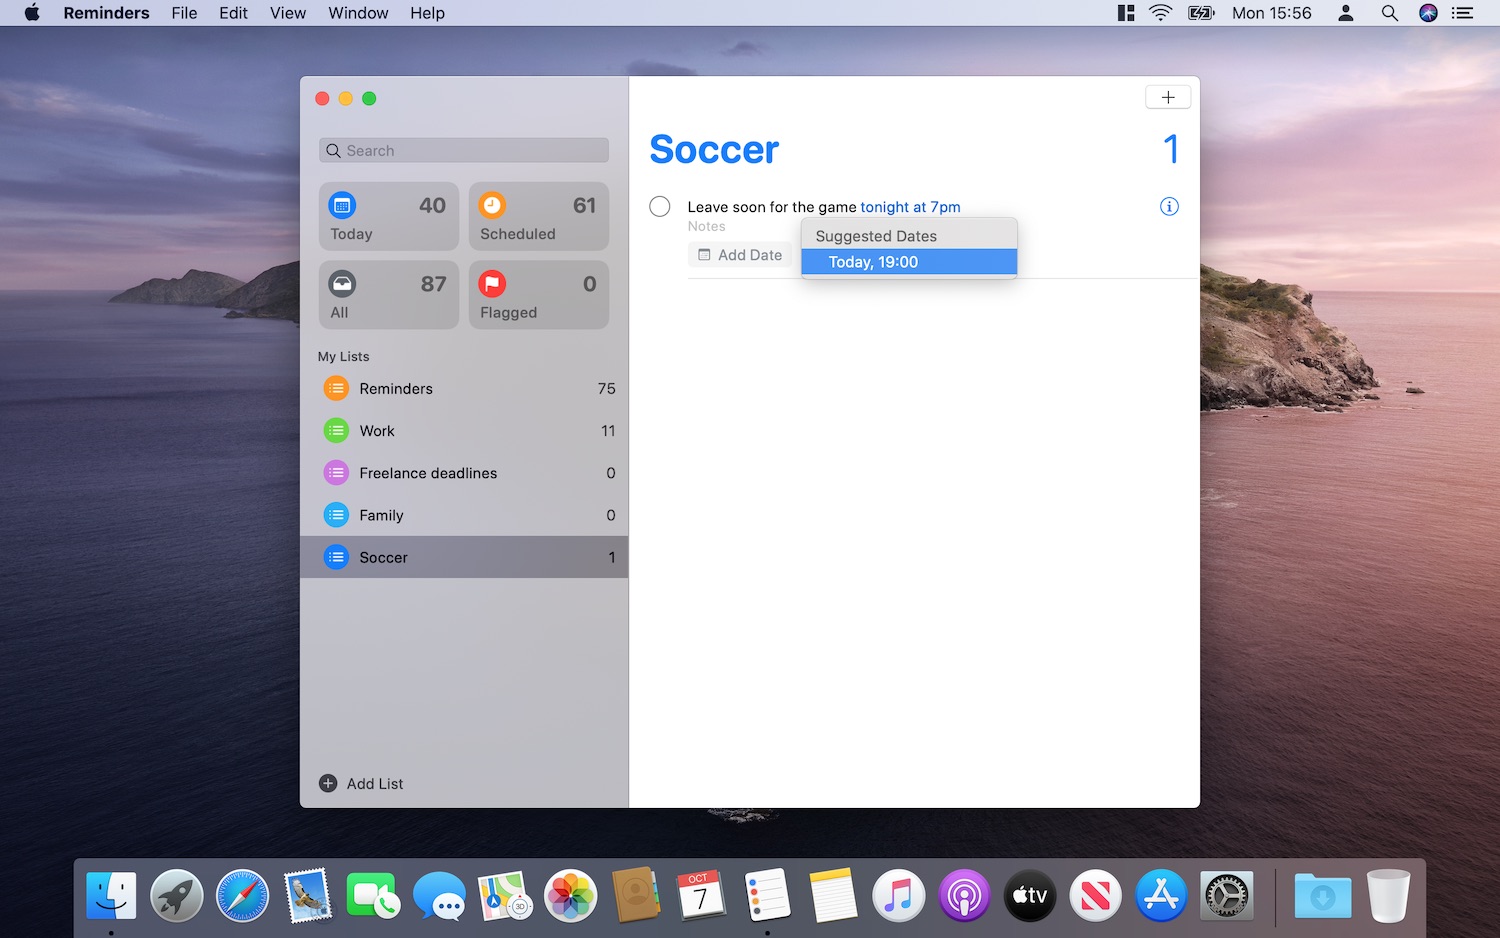Open Siri from the menu bar

pyautogui.click(x=1427, y=13)
